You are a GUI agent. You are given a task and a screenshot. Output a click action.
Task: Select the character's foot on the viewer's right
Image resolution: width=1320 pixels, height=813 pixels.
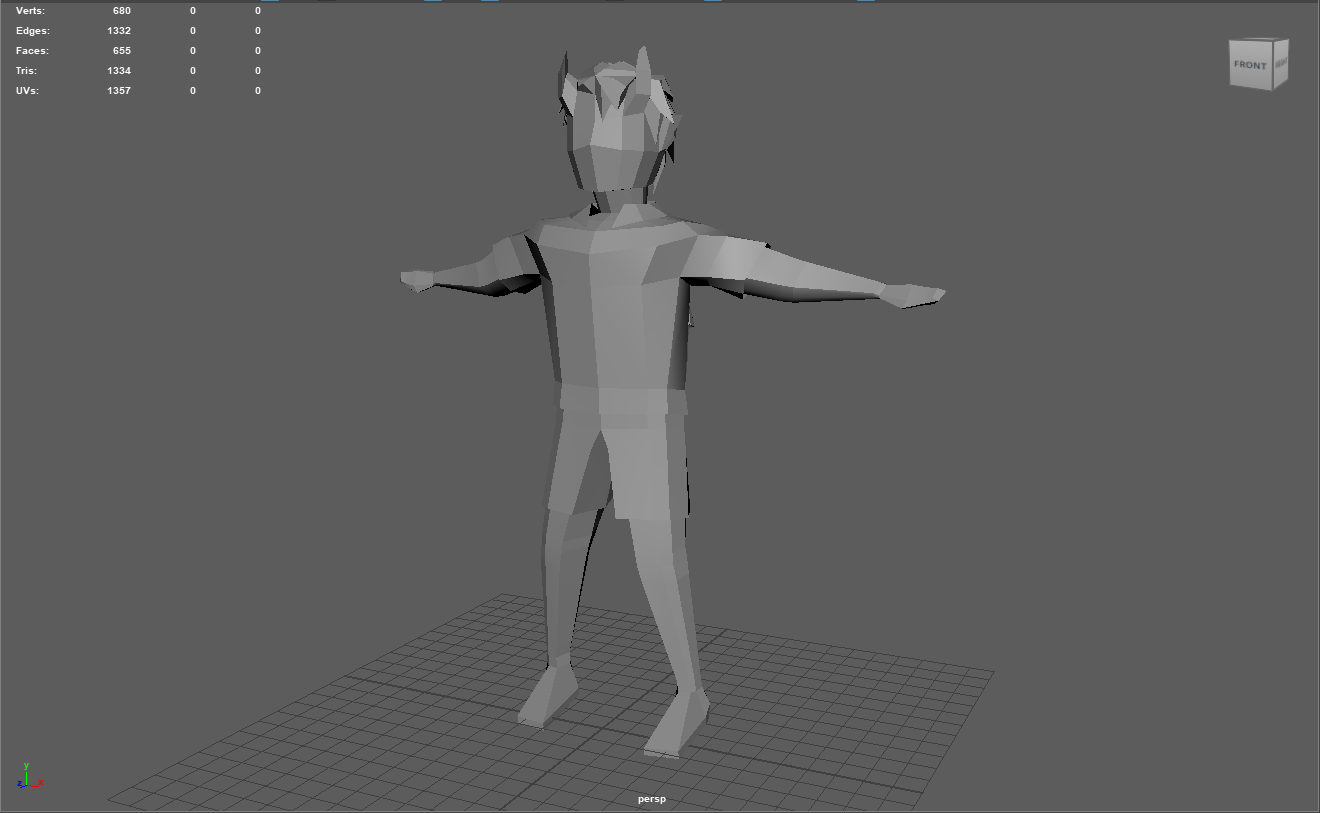(x=678, y=722)
